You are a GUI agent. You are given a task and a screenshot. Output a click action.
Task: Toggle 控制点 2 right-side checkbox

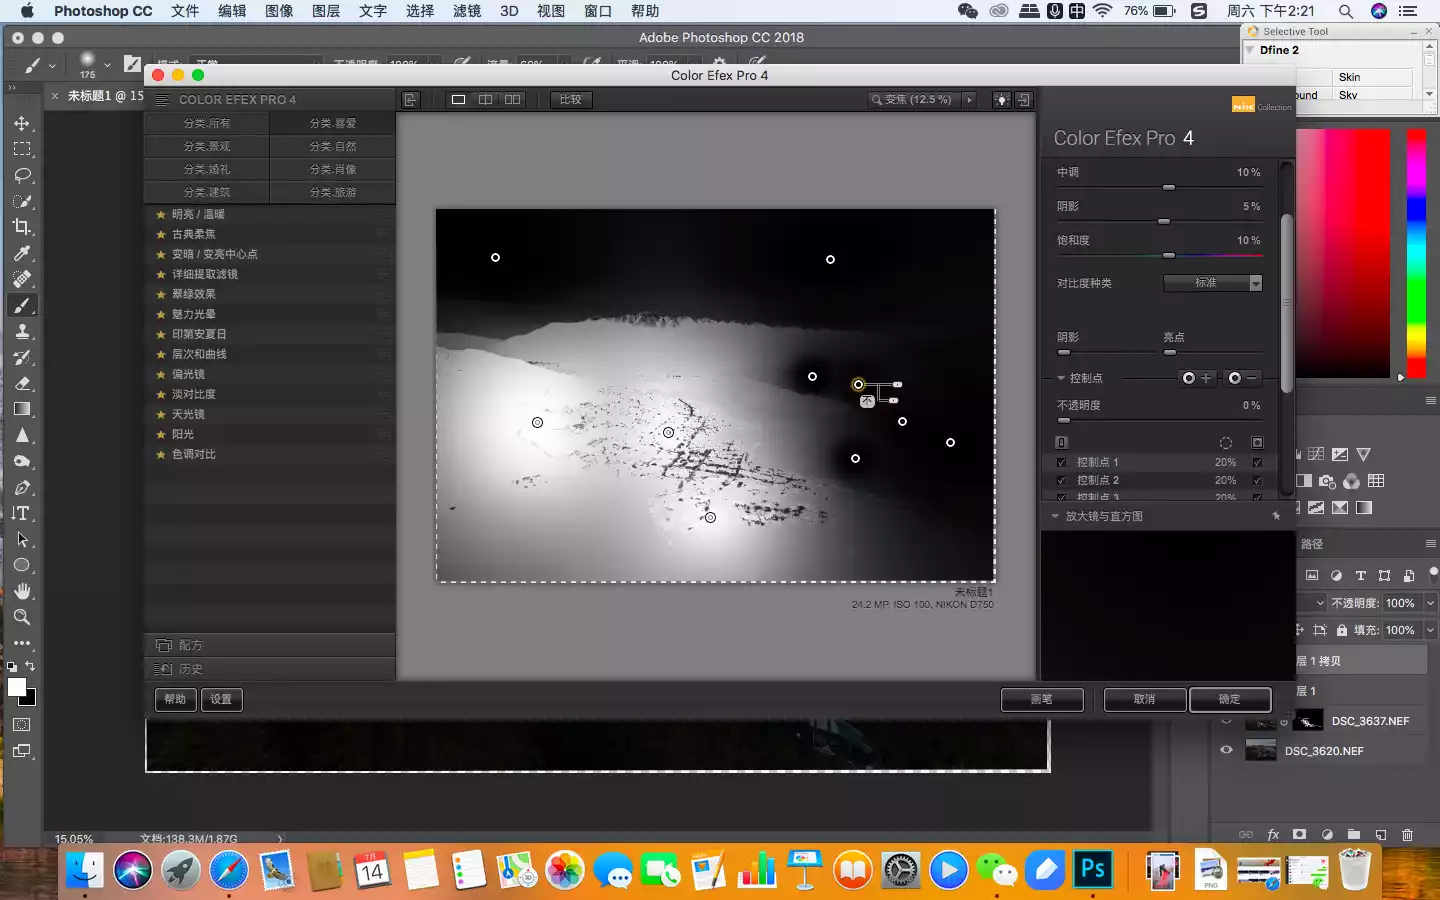pyautogui.click(x=1257, y=481)
